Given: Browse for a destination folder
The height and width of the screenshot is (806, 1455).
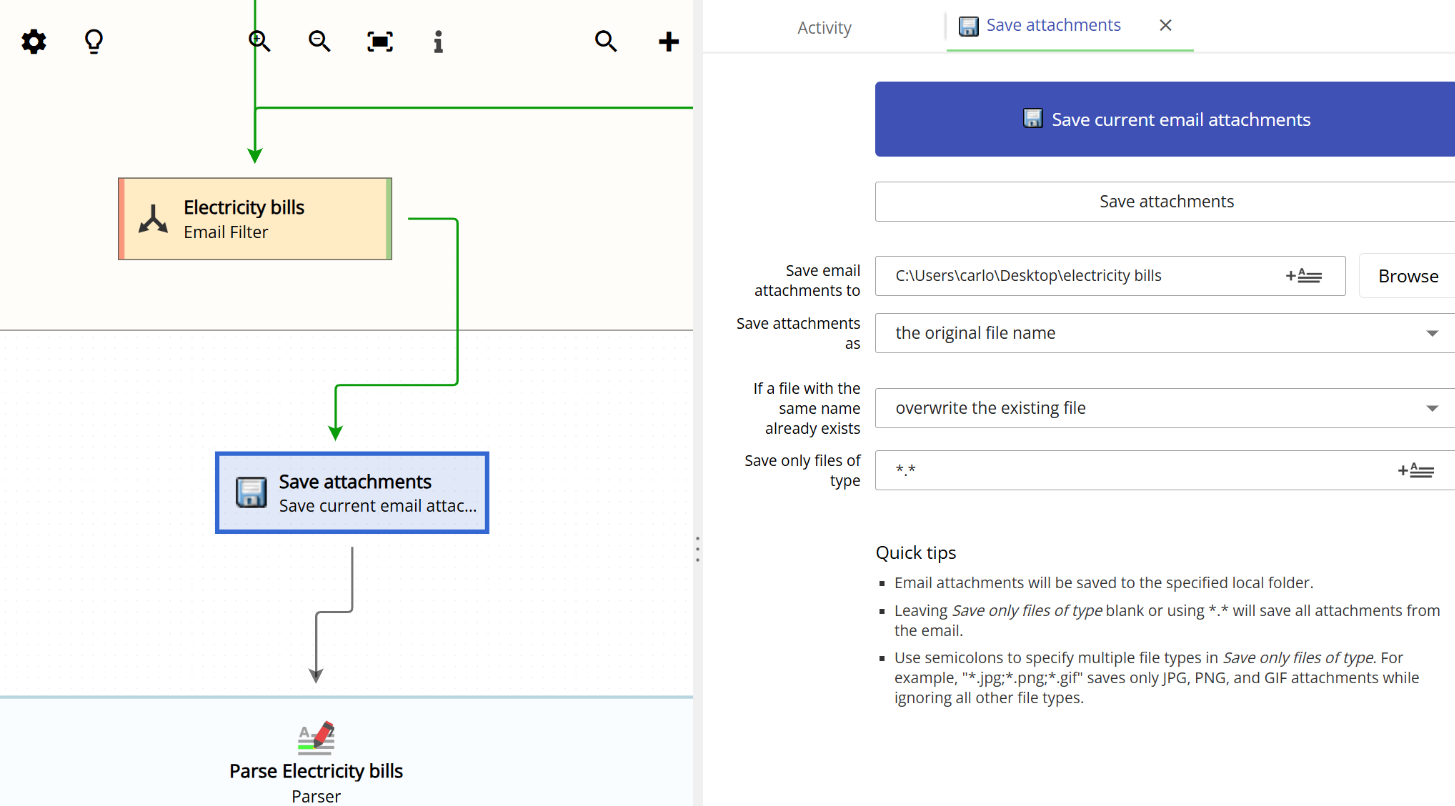Looking at the screenshot, I should [1407, 275].
